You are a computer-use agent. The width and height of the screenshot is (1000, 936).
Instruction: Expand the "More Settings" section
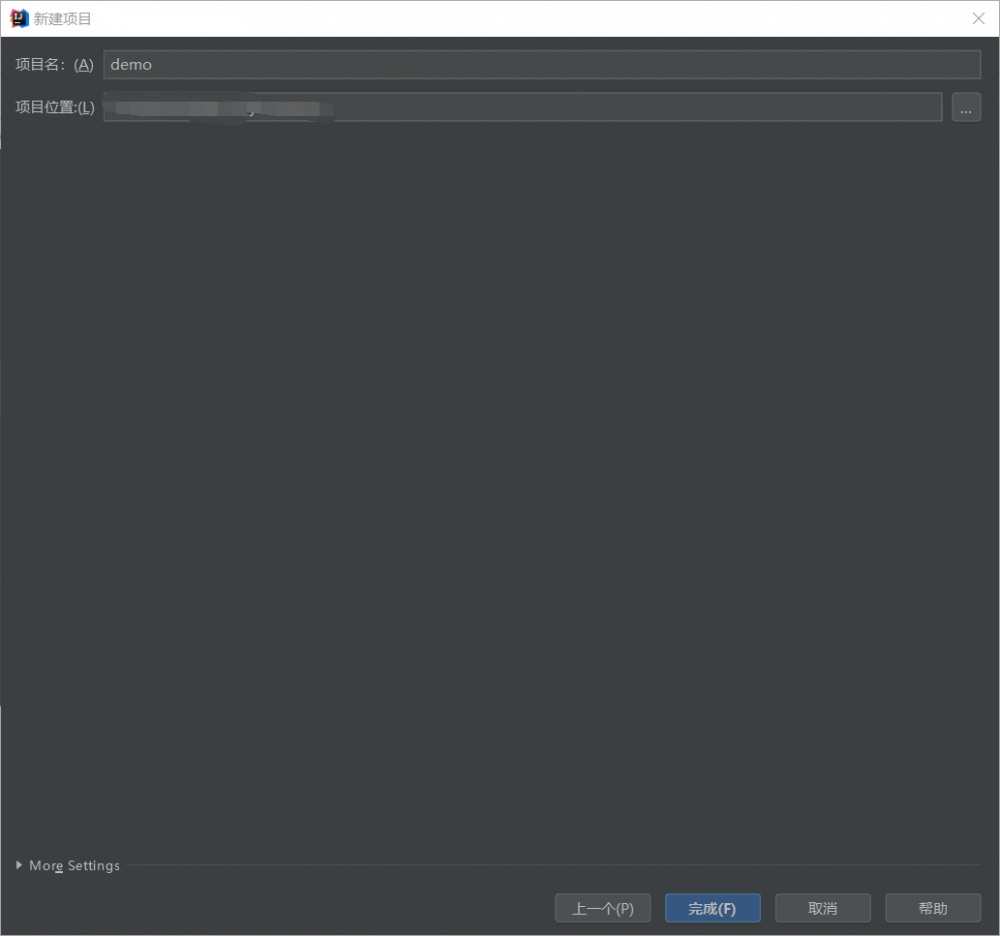coord(73,865)
